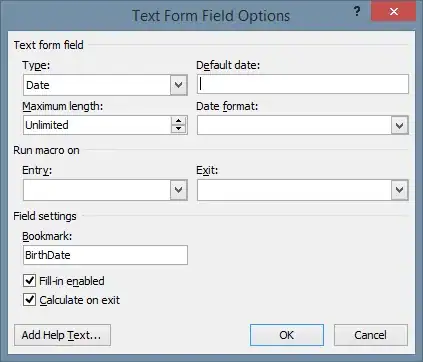Click the Cancel button

(x=371, y=335)
